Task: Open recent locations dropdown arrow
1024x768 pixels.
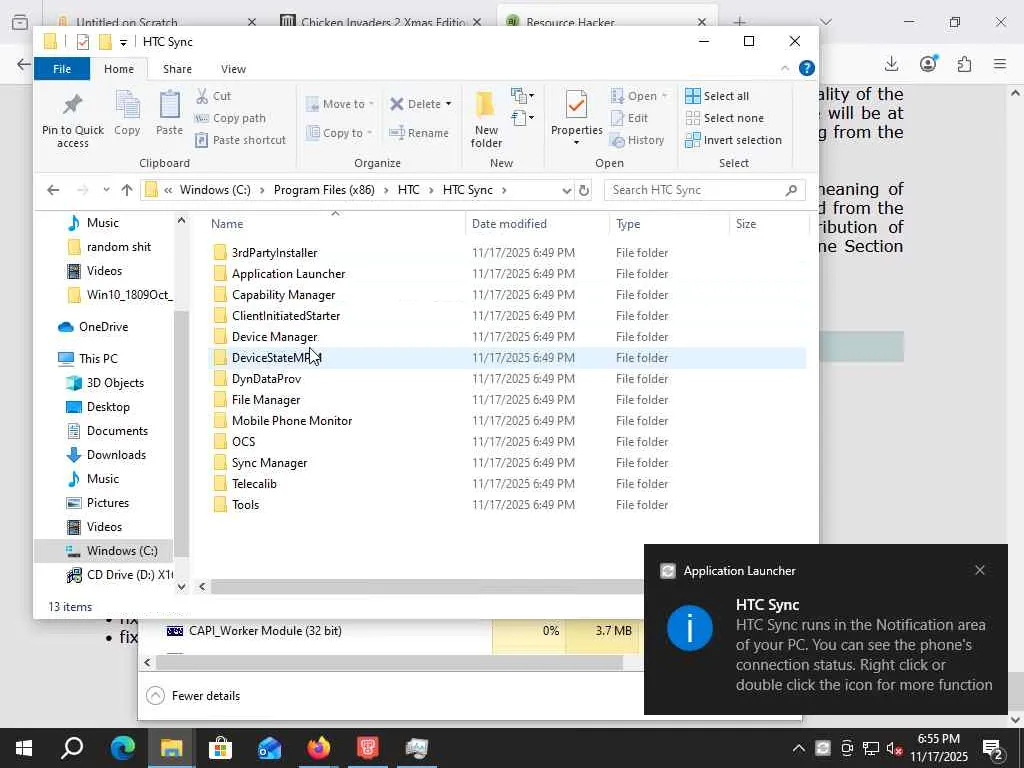Action: click(x=106, y=190)
